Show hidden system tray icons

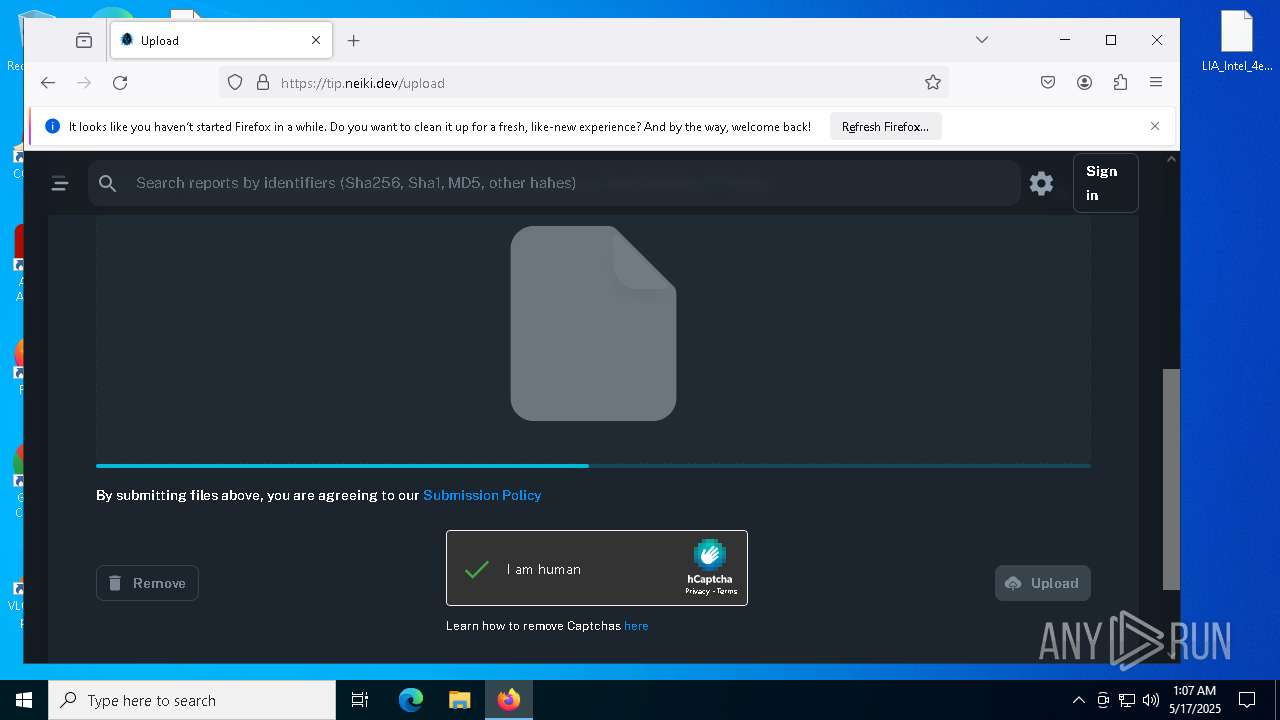click(1078, 700)
